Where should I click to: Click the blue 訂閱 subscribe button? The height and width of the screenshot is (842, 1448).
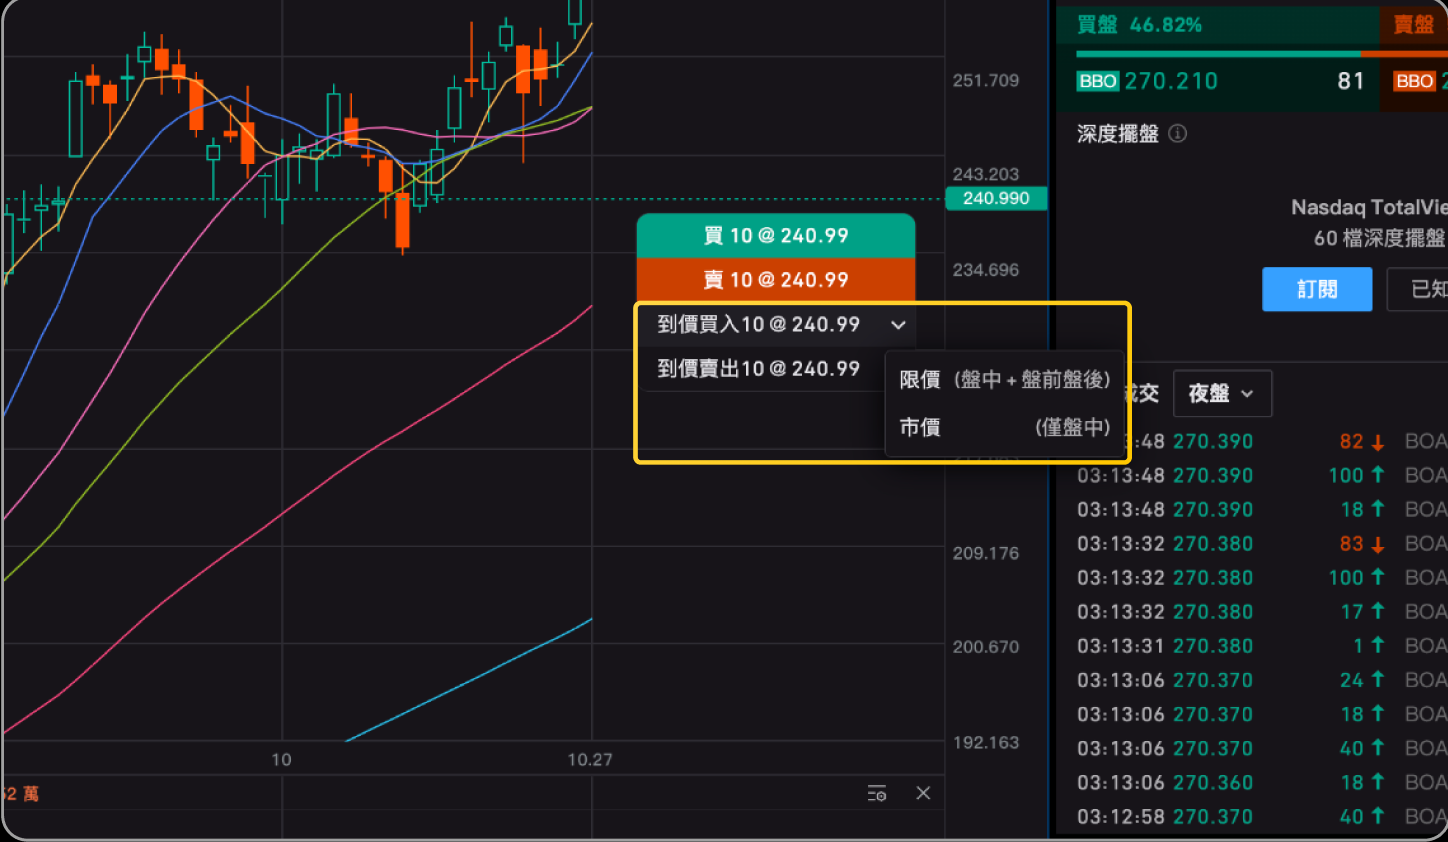coord(1316,290)
